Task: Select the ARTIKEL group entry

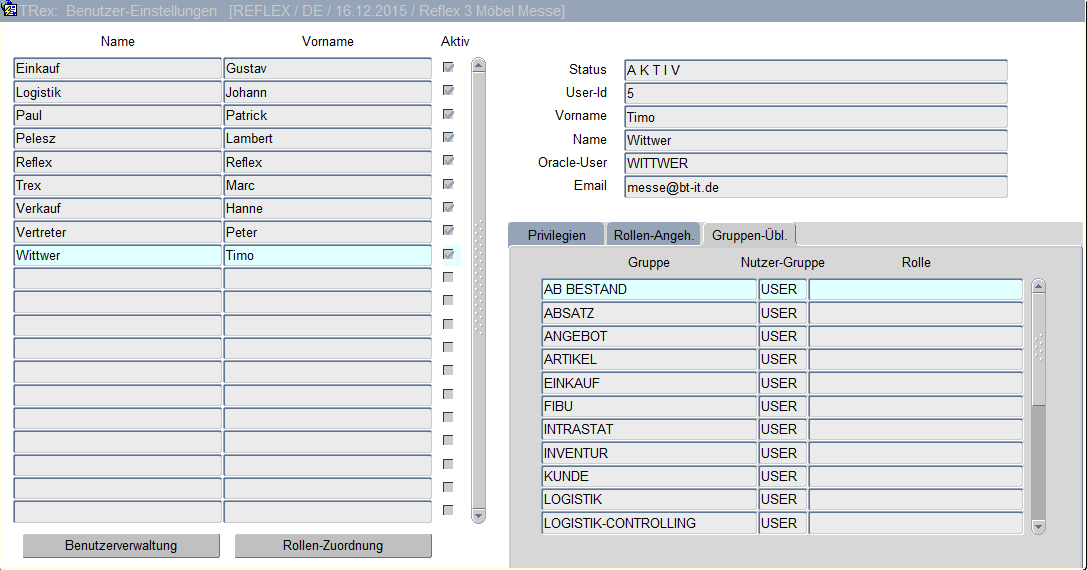Action: pyautogui.click(x=649, y=360)
